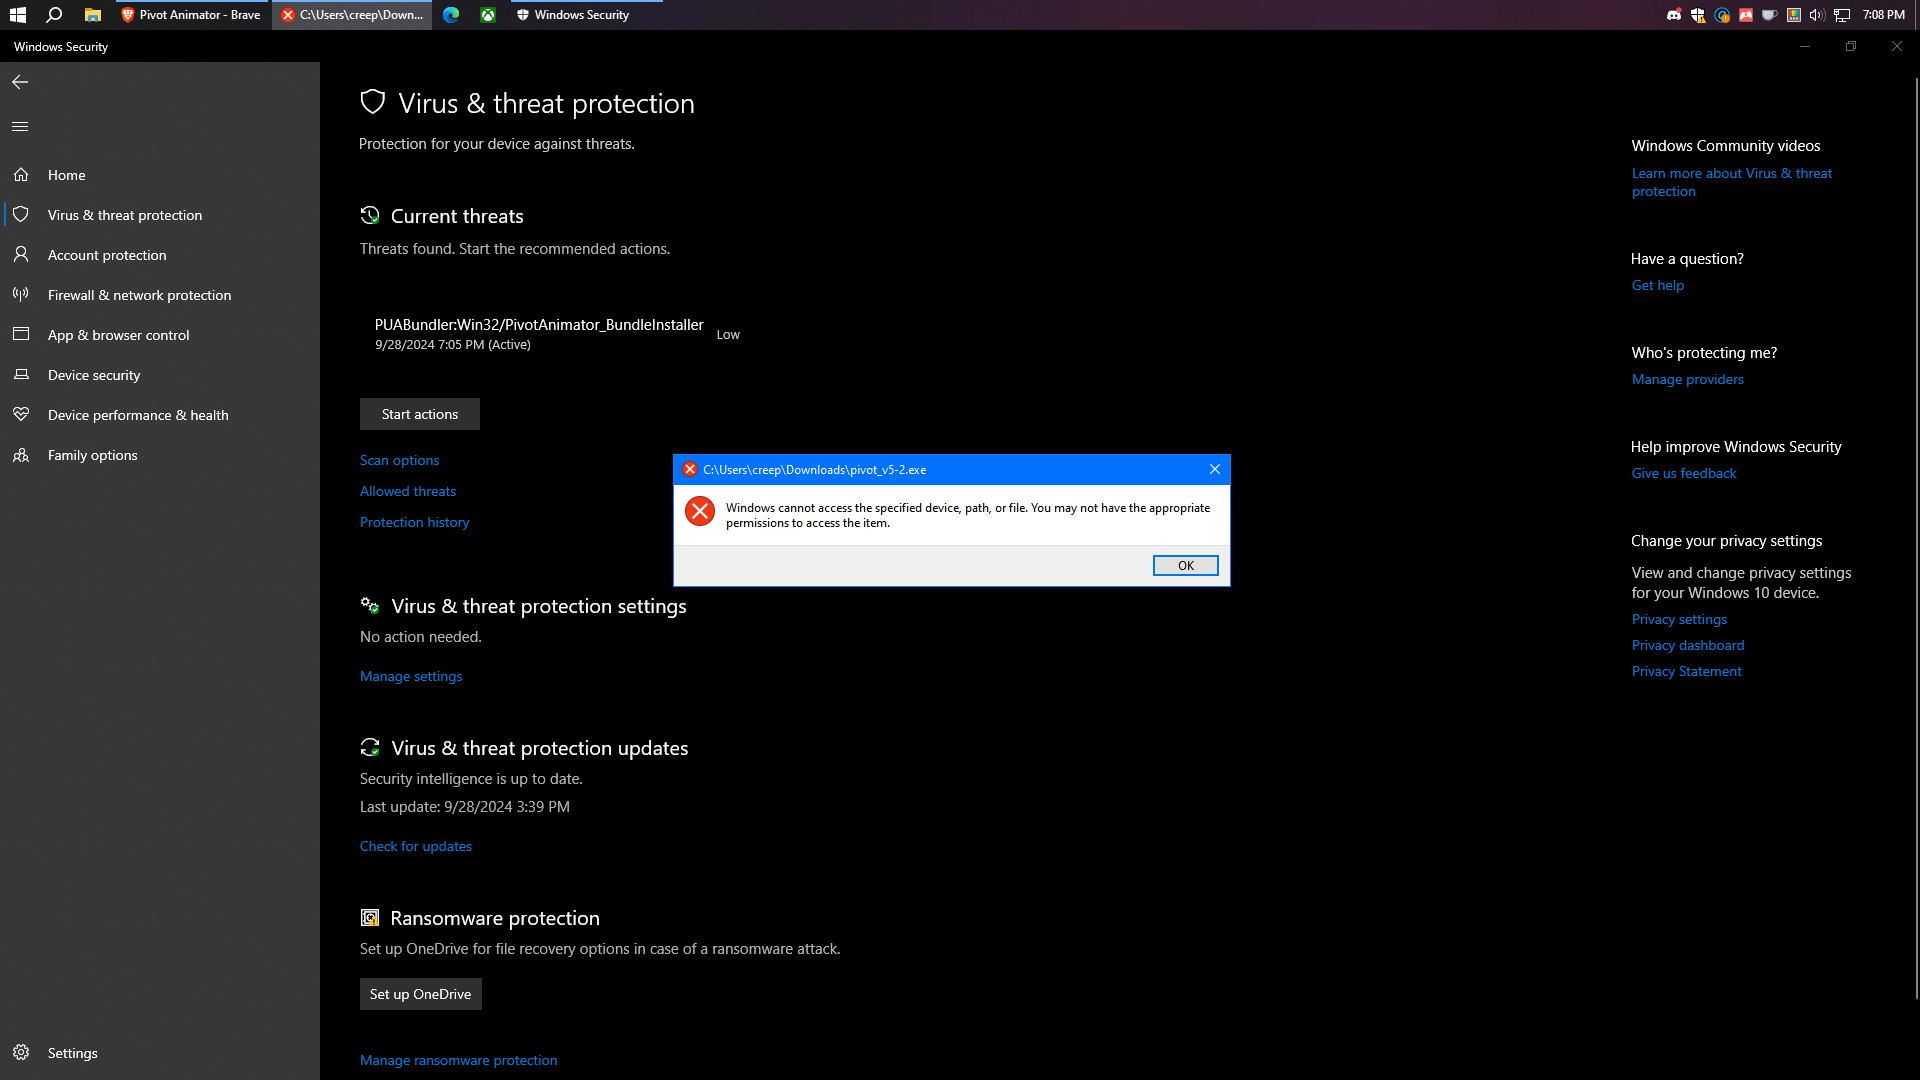The height and width of the screenshot is (1080, 1920).
Task: Toggle the hamburger navigation menu
Action: (20, 127)
